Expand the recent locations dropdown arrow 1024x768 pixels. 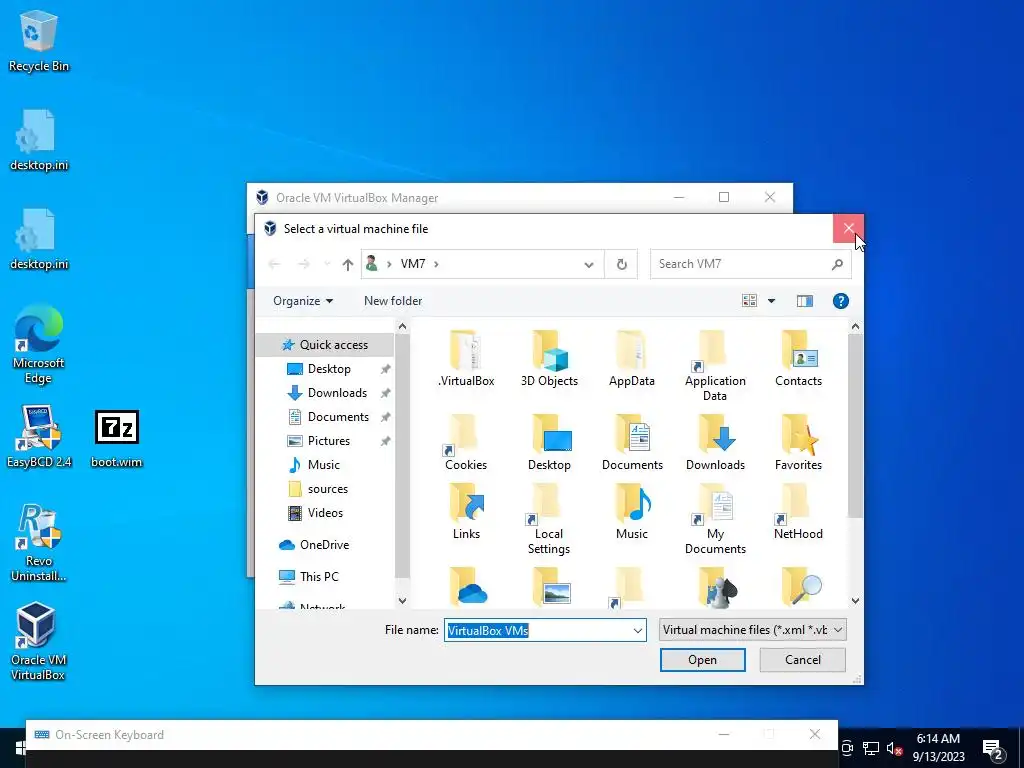[x=327, y=264]
